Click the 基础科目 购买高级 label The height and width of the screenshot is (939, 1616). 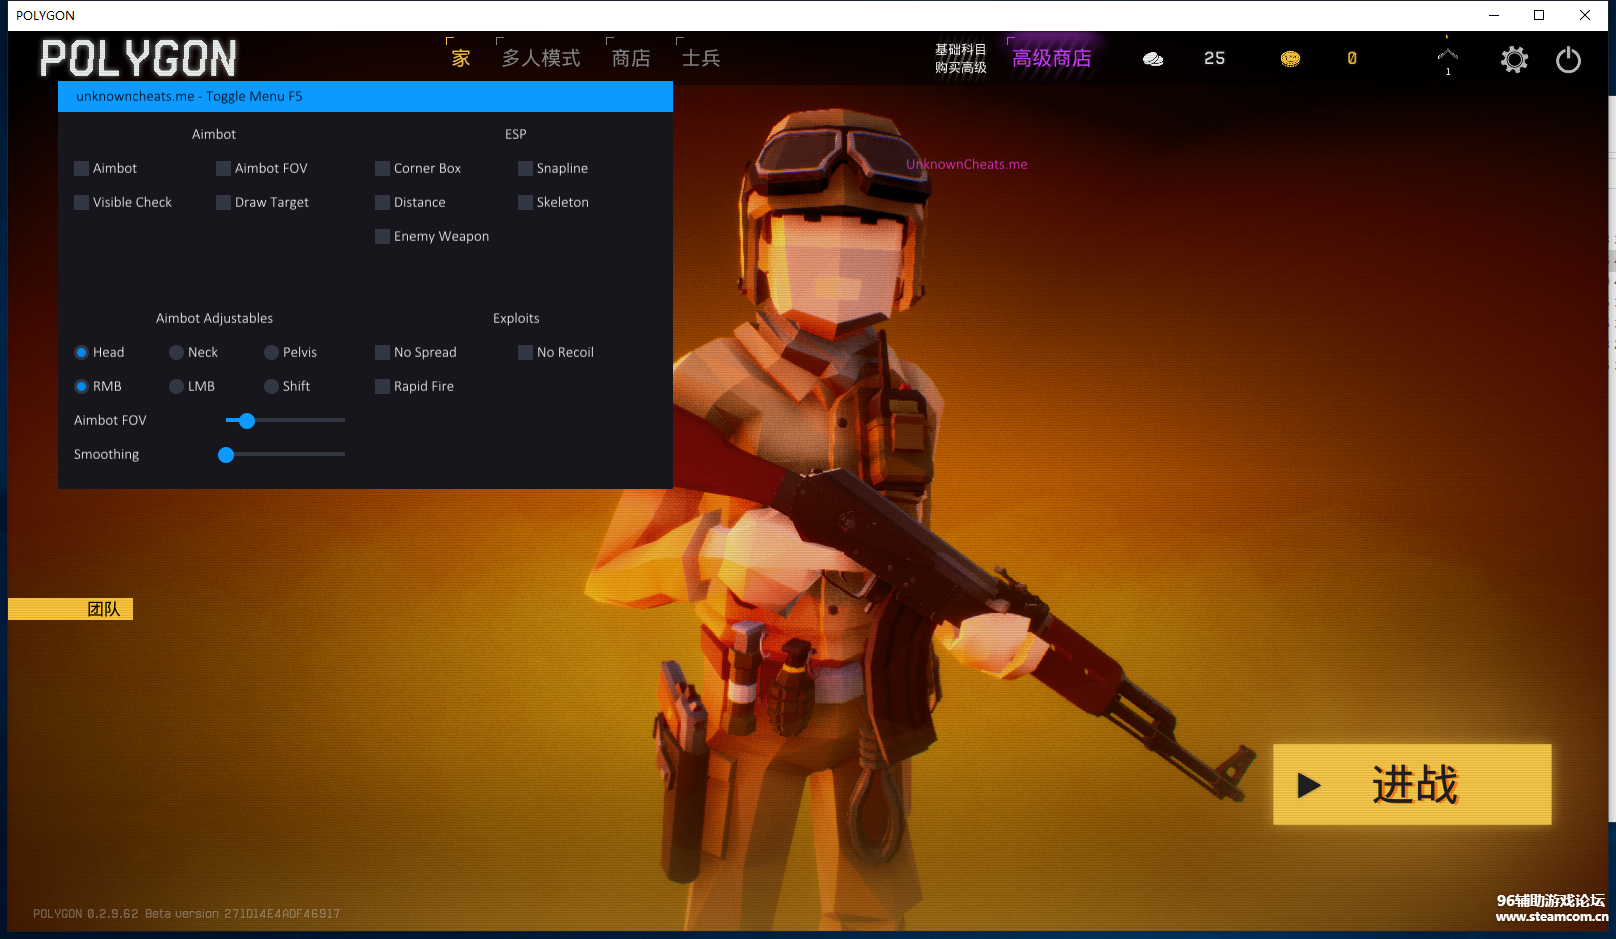960,59
